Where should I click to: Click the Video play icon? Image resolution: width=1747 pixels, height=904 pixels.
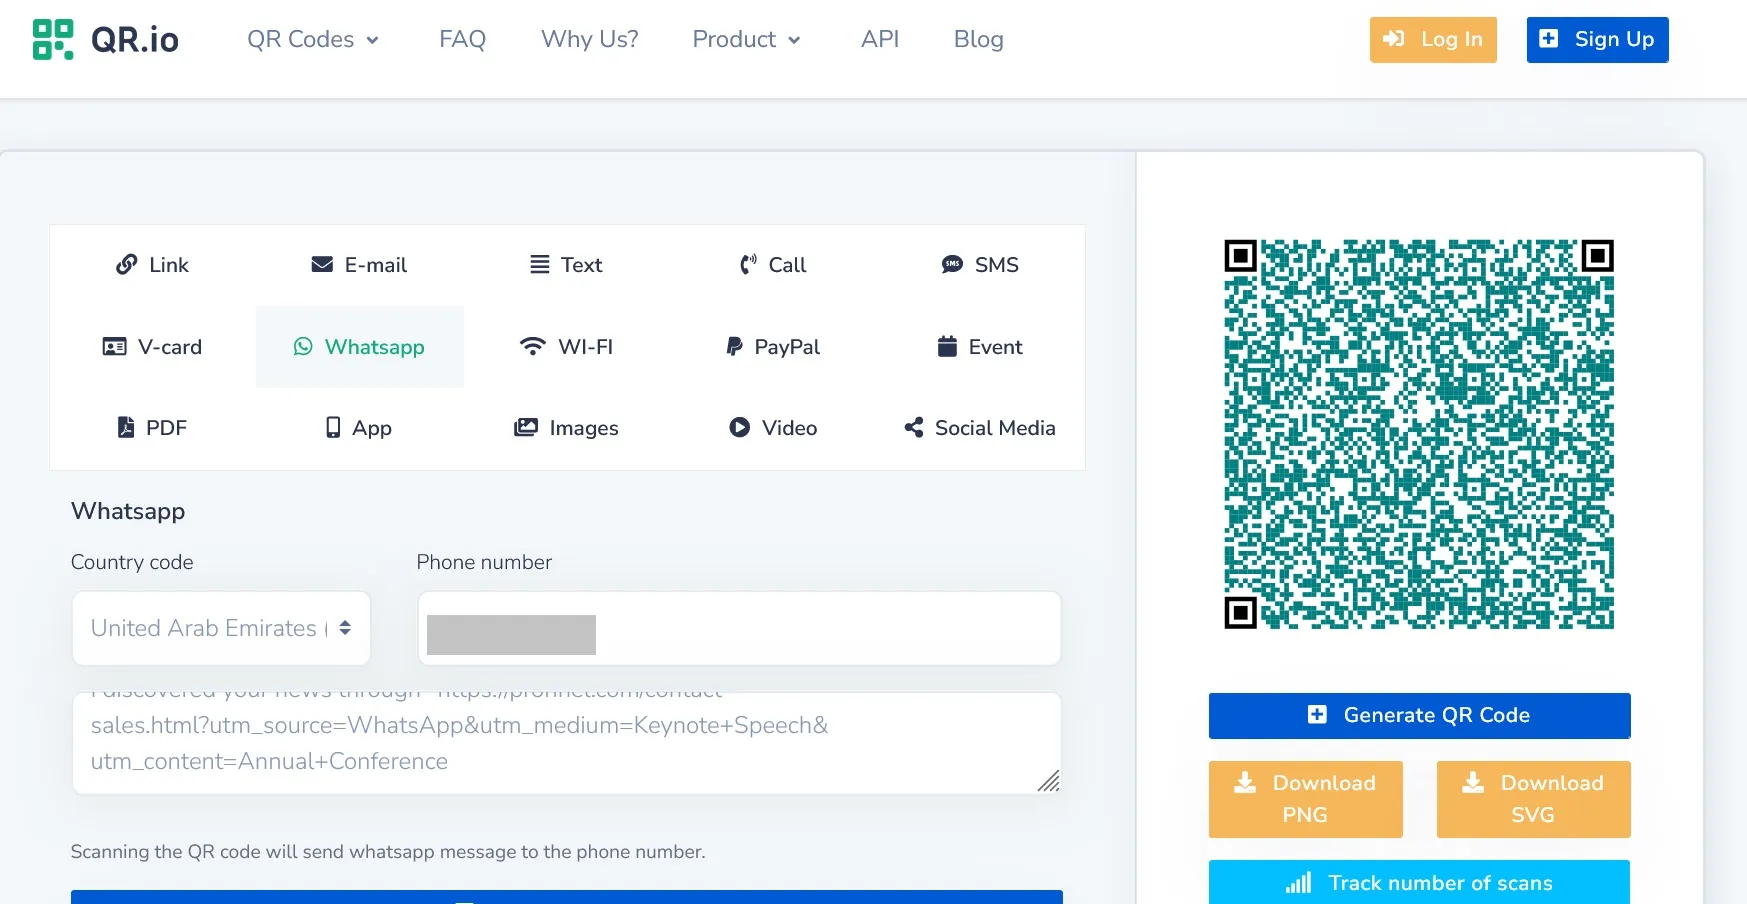(740, 428)
